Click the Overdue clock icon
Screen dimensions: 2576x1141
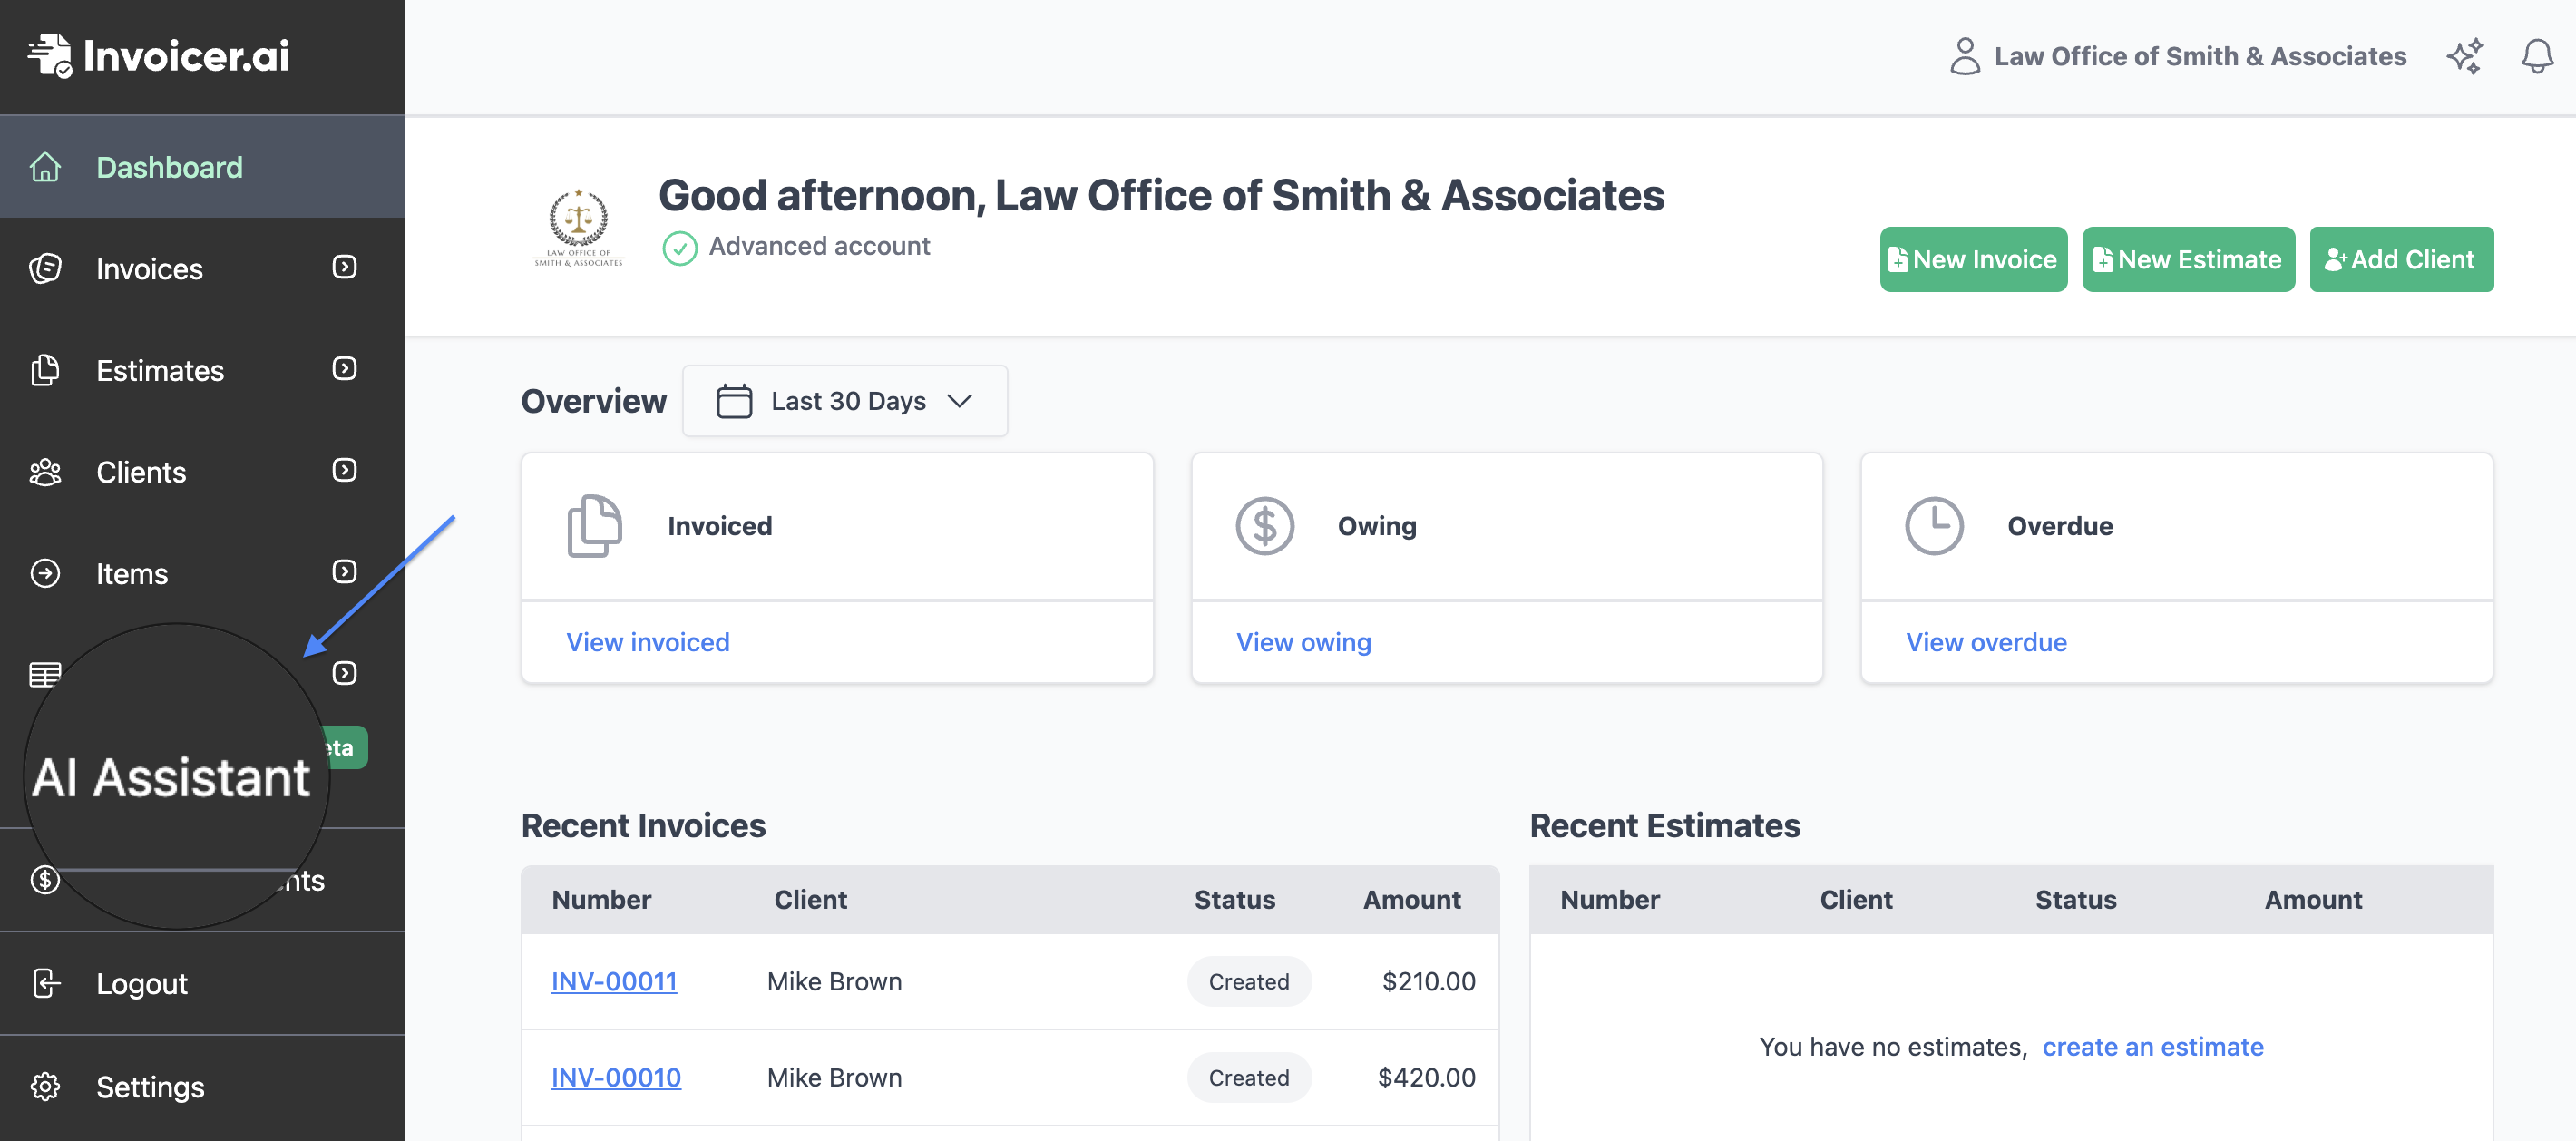point(1932,525)
